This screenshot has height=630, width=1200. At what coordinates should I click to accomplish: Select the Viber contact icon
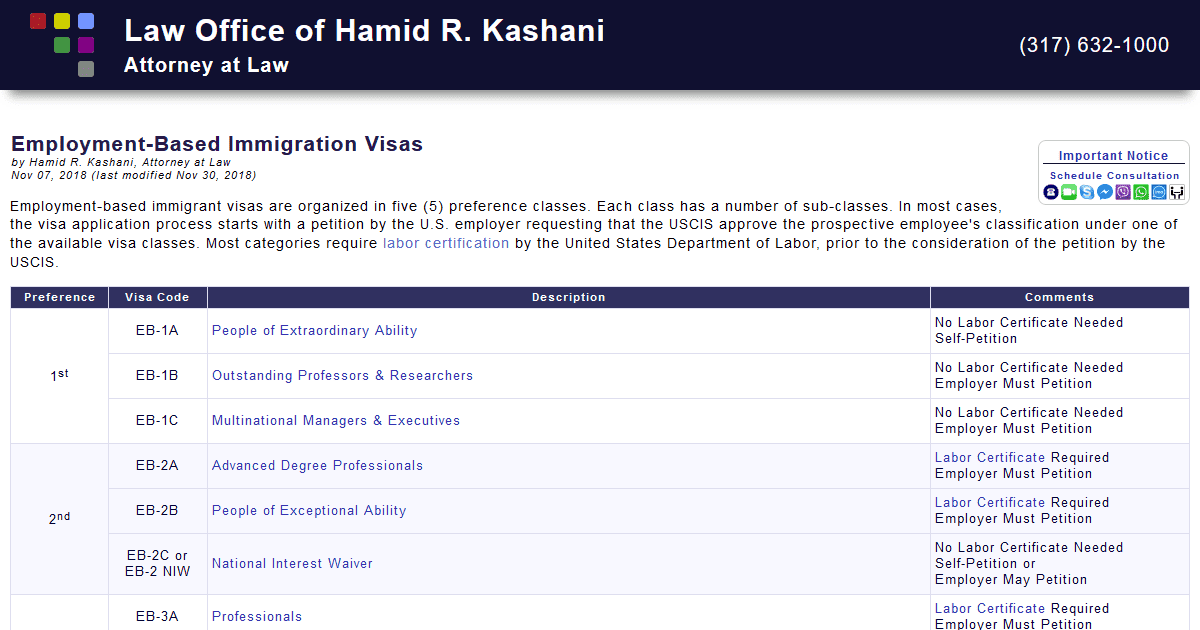(1122, 191)
